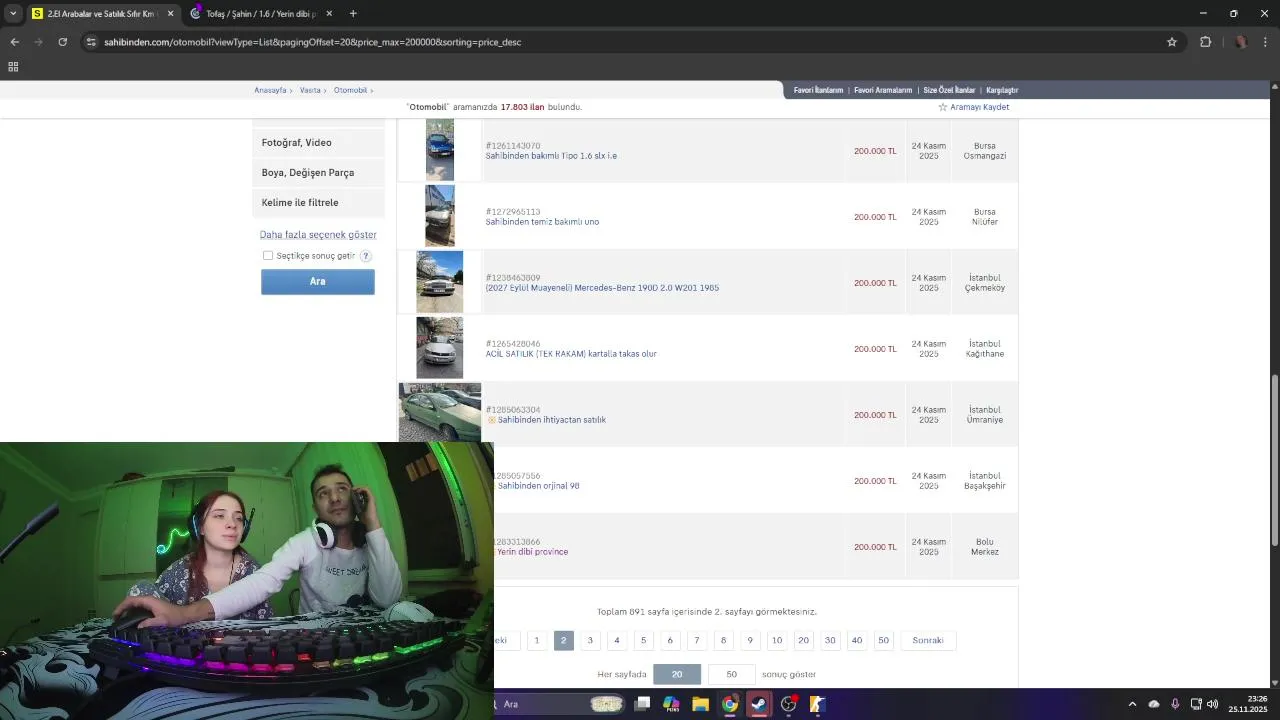The height and width of the screenshot is (720, 1280).
Task: Open Sahibinden bakımlı Tipo 1.6 slx listing
Action: pos(551,156)
